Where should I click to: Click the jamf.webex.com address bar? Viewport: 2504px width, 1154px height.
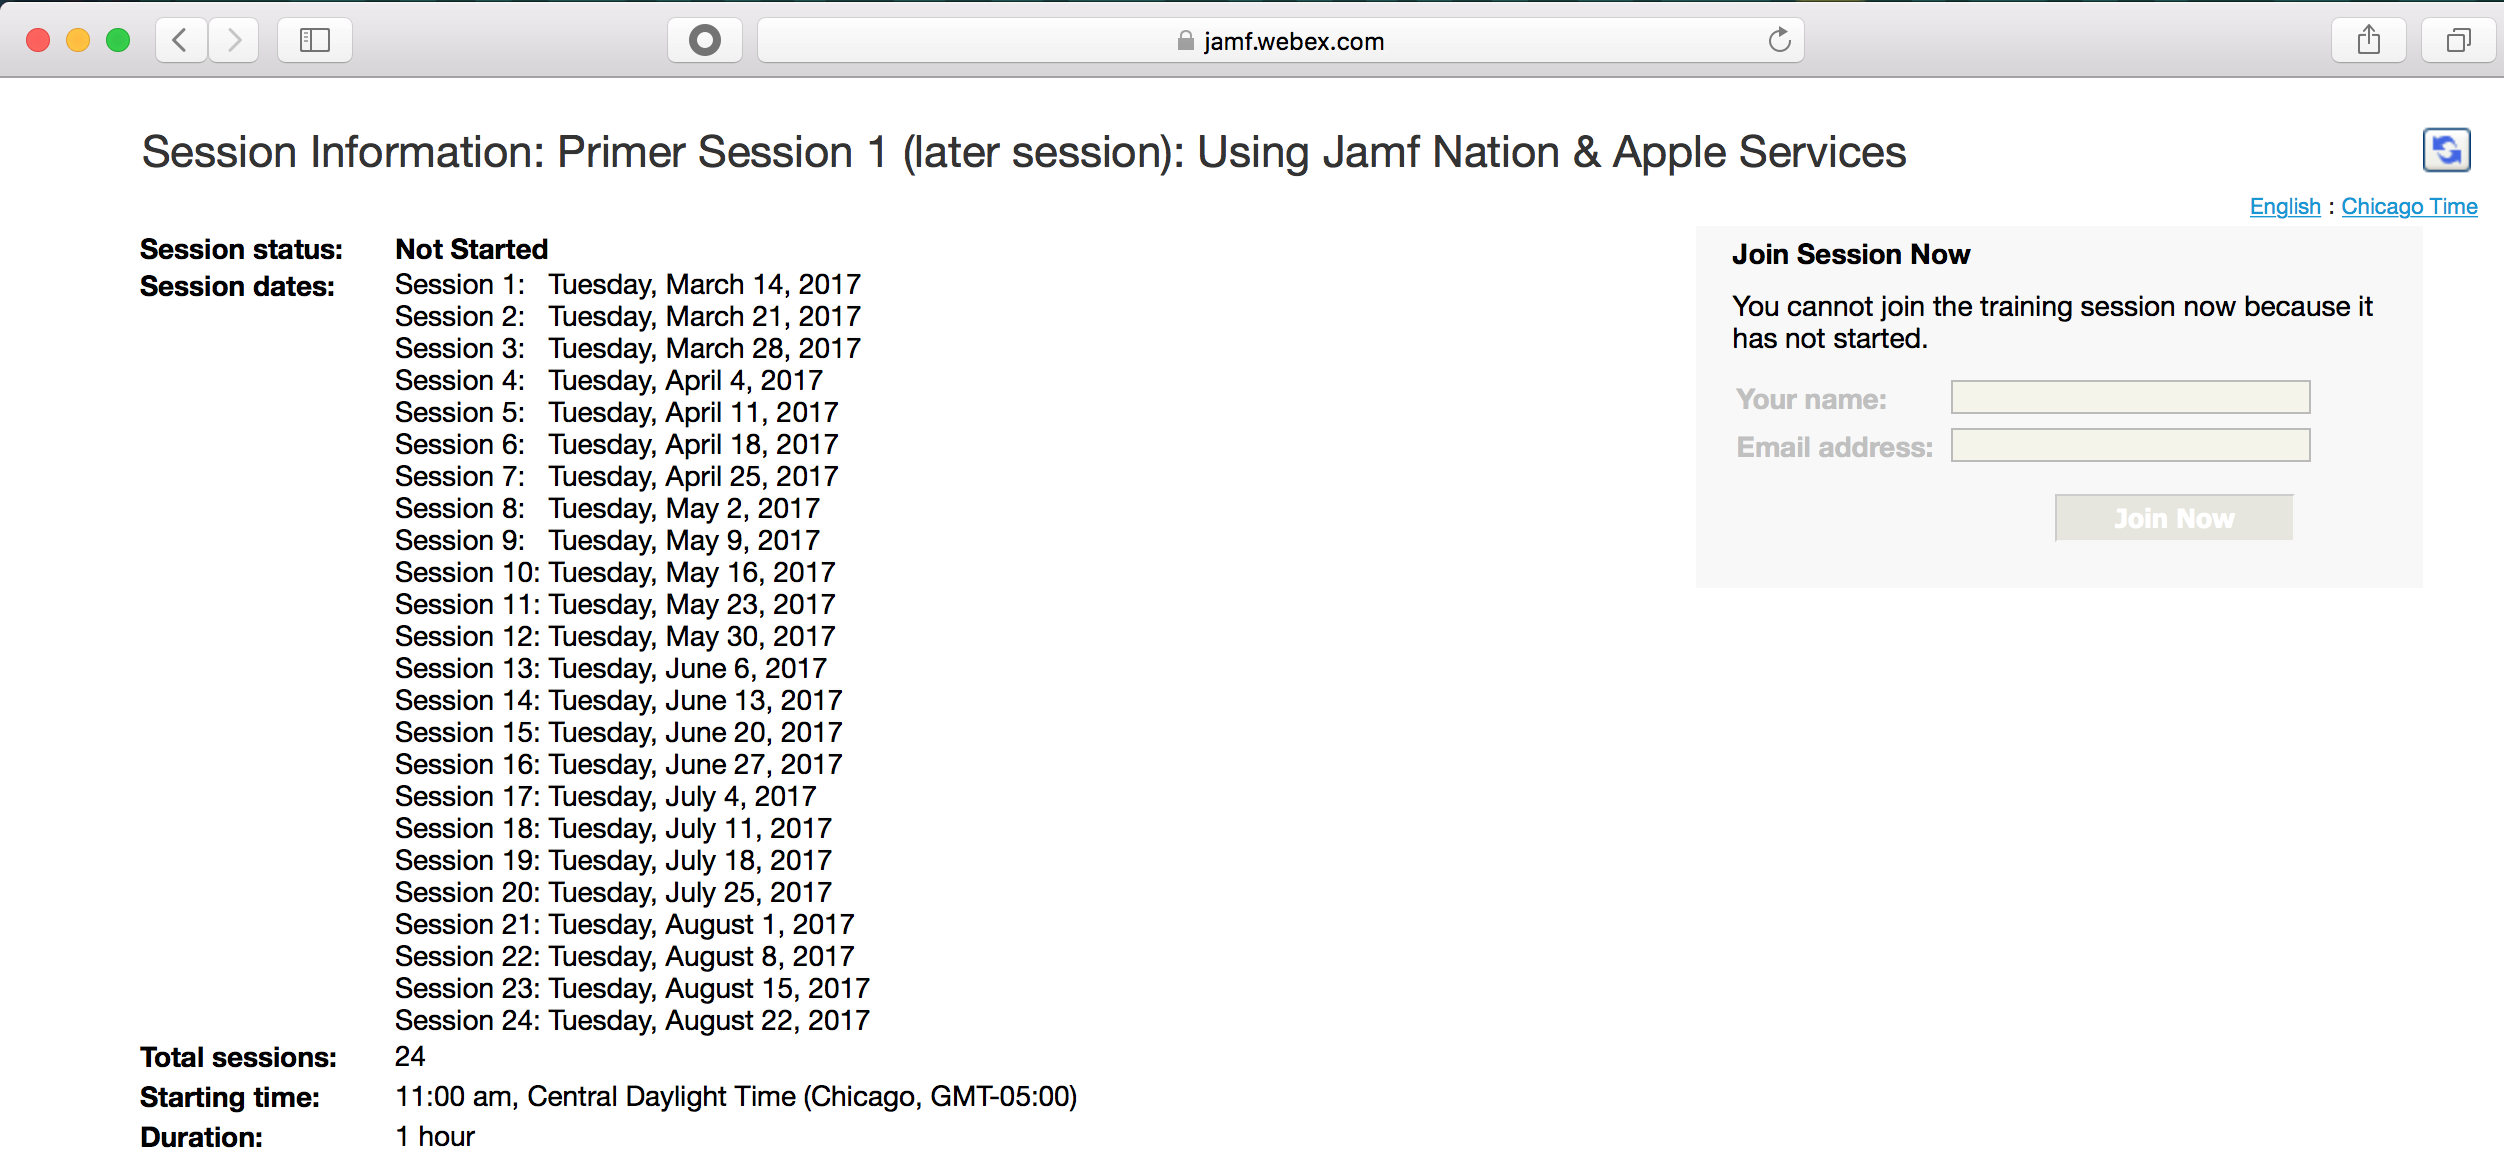coord(1281,40)
